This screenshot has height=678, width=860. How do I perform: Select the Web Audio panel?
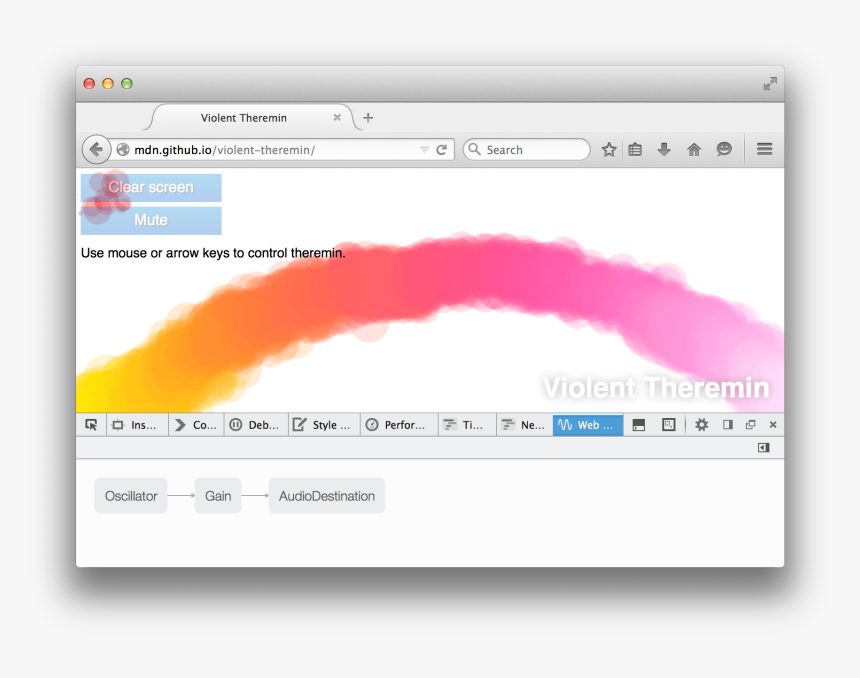pyautogui.click(x=587, y=424)
